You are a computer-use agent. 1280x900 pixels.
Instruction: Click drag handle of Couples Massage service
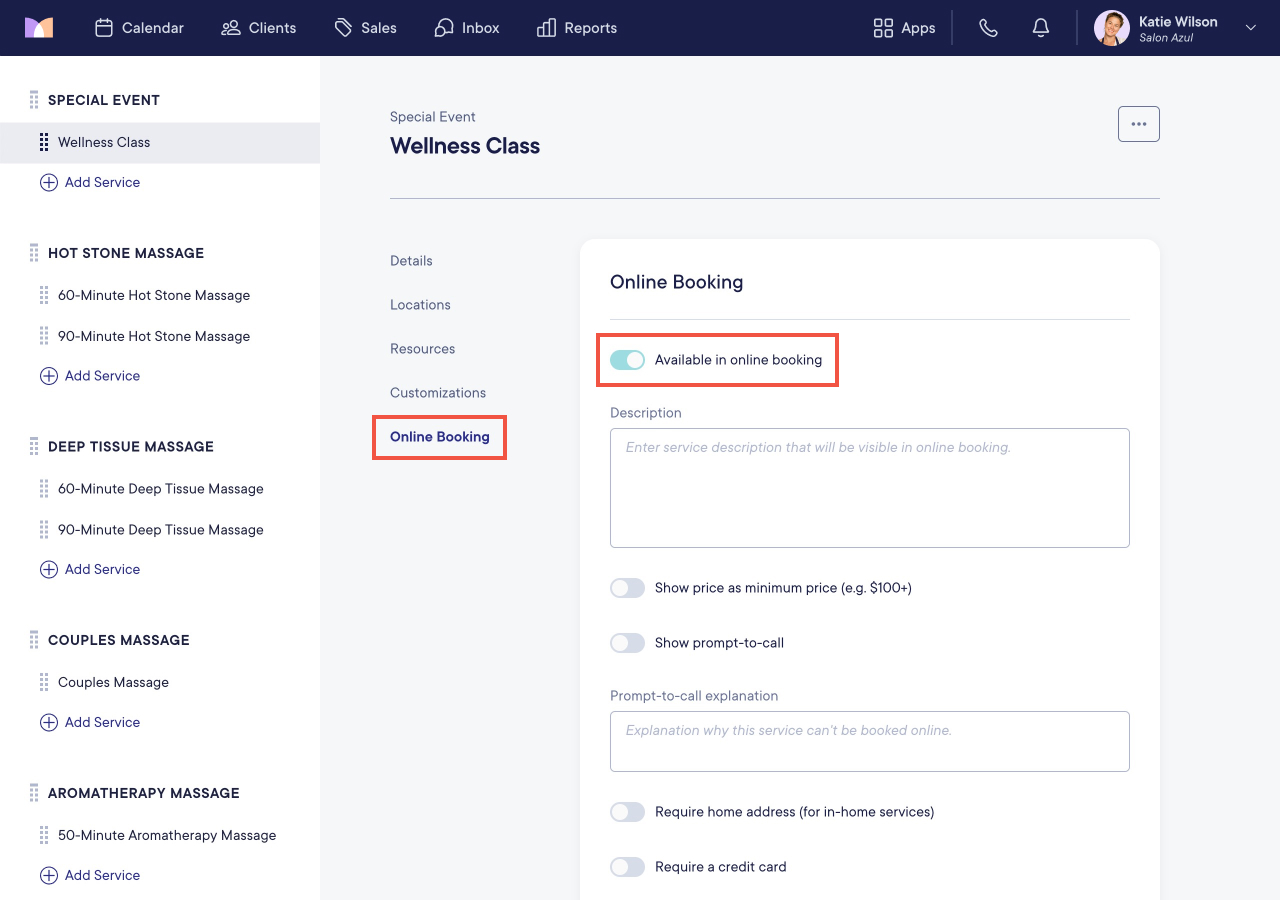tap(44, 682)
